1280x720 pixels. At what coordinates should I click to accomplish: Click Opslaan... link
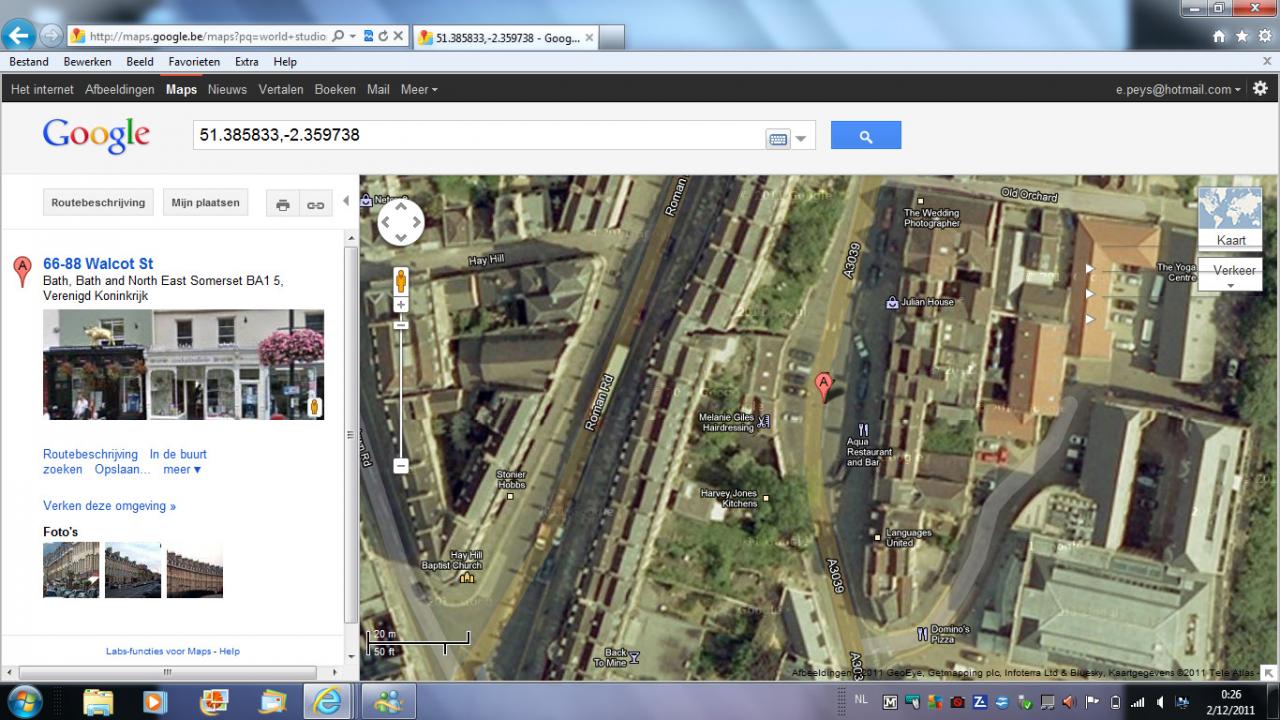pos(122,469)
